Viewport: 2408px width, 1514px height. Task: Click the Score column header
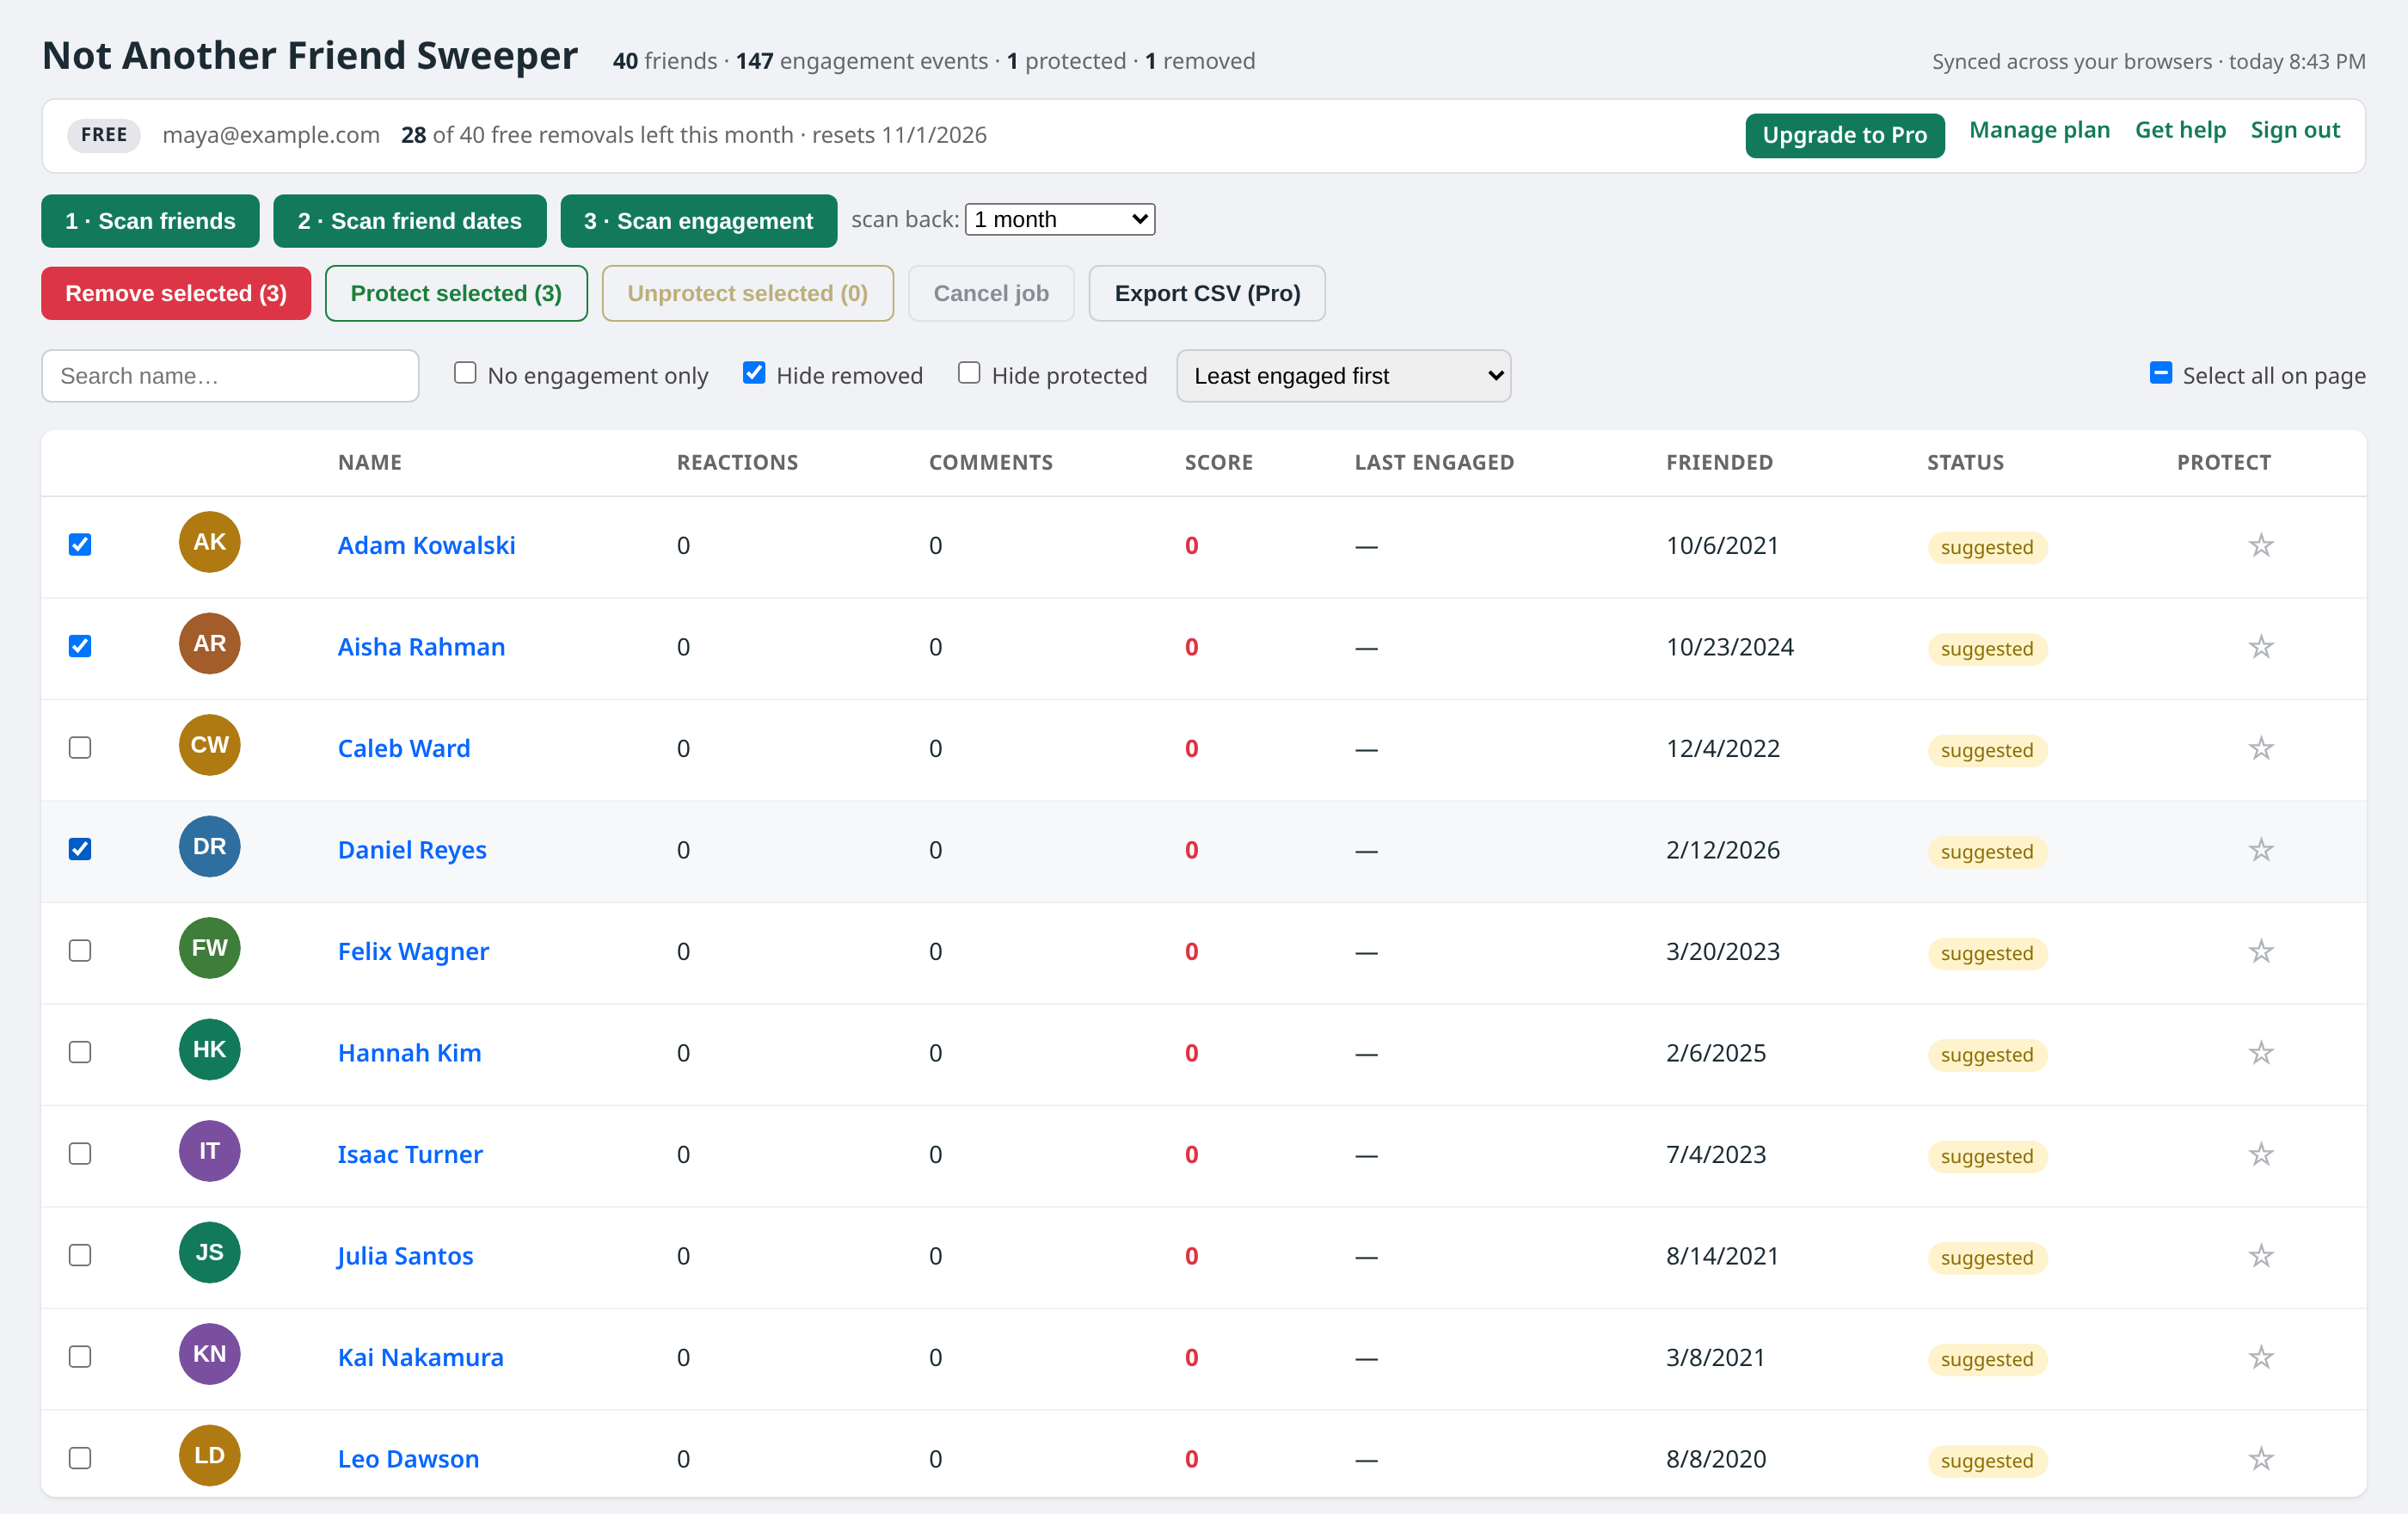[1218, 462]
